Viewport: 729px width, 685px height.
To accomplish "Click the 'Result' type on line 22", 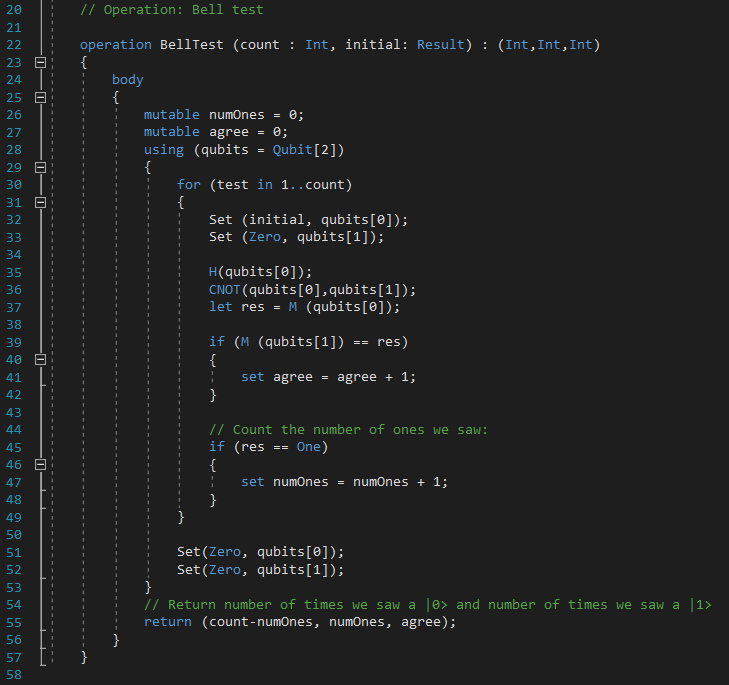I will (x=440, y=45).
